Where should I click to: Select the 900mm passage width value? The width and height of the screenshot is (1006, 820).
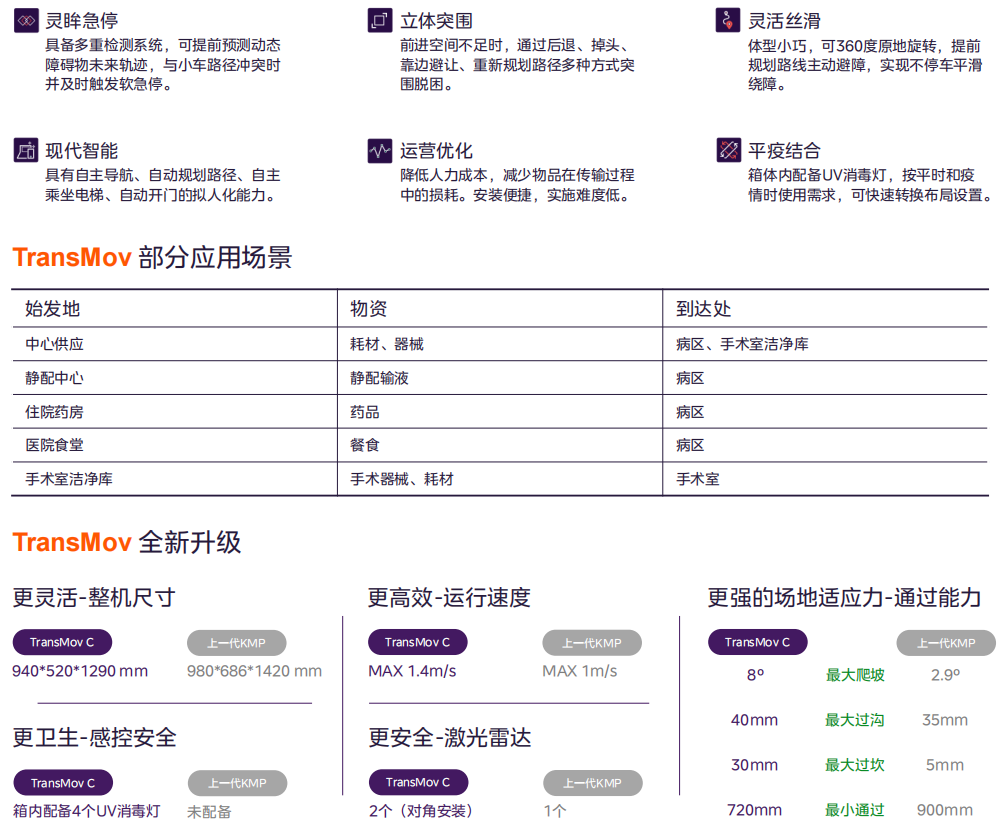tap(945, 810)
